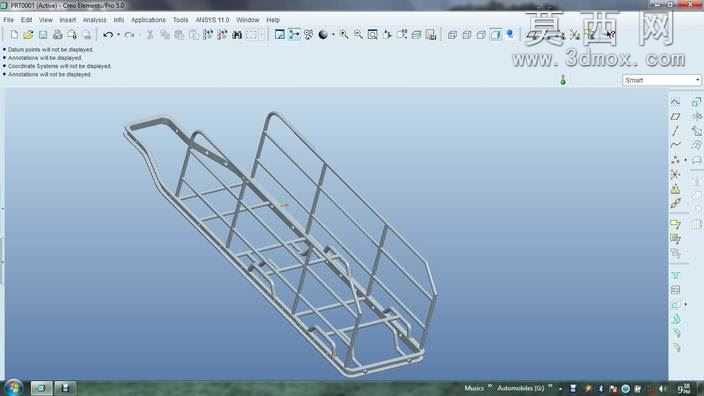This screenshot has height=396, width=704.
Task: Open the File menu
Action: tap(8, 20)
